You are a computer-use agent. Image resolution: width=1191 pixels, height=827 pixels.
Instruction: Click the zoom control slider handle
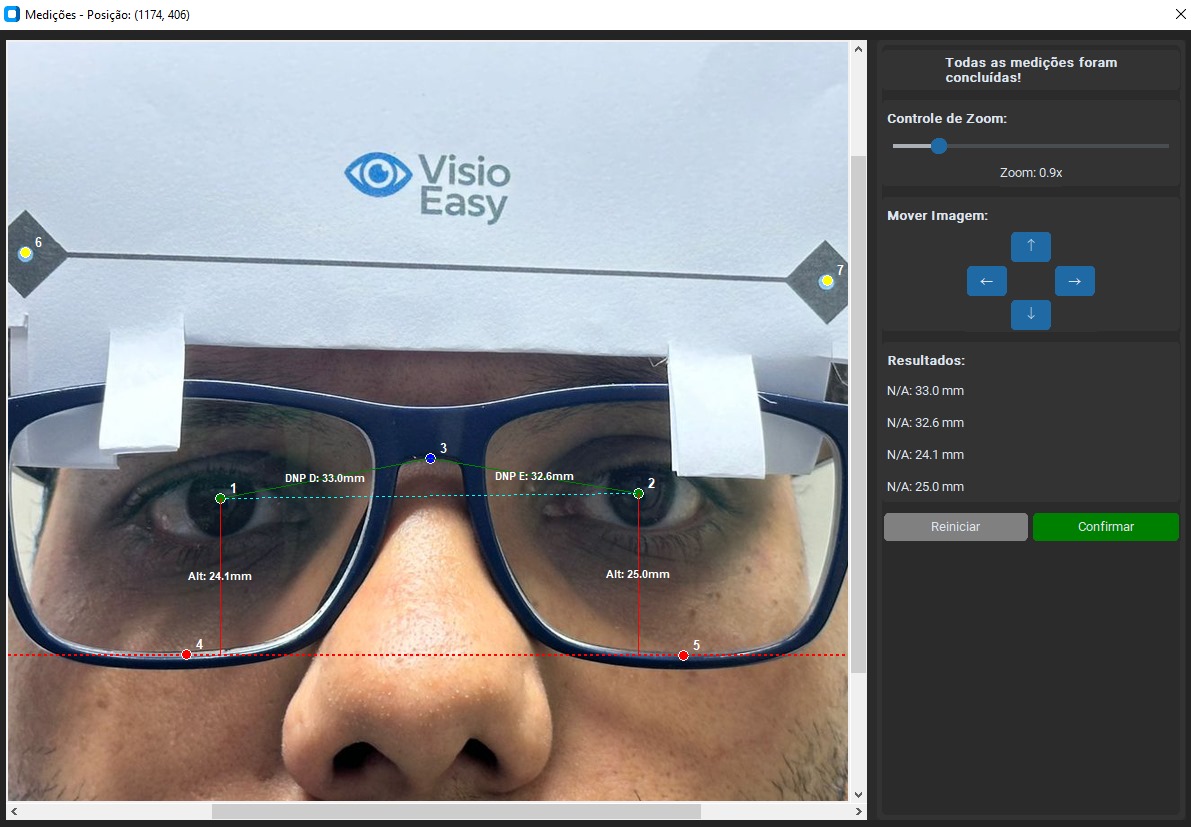(939, 146)
